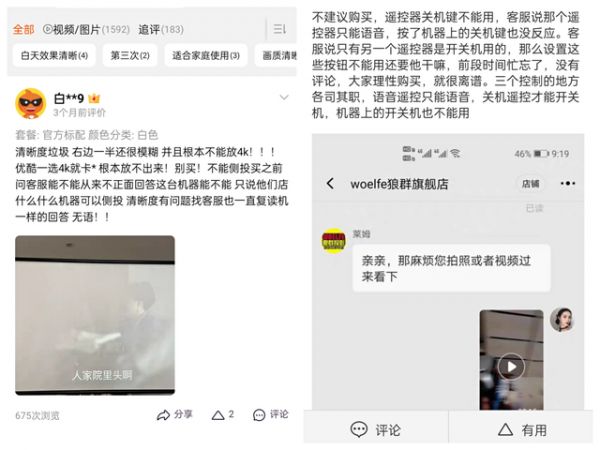Switch to 视频/图片 reviews tab
600x450 pixels.
[x=86, y=29]
